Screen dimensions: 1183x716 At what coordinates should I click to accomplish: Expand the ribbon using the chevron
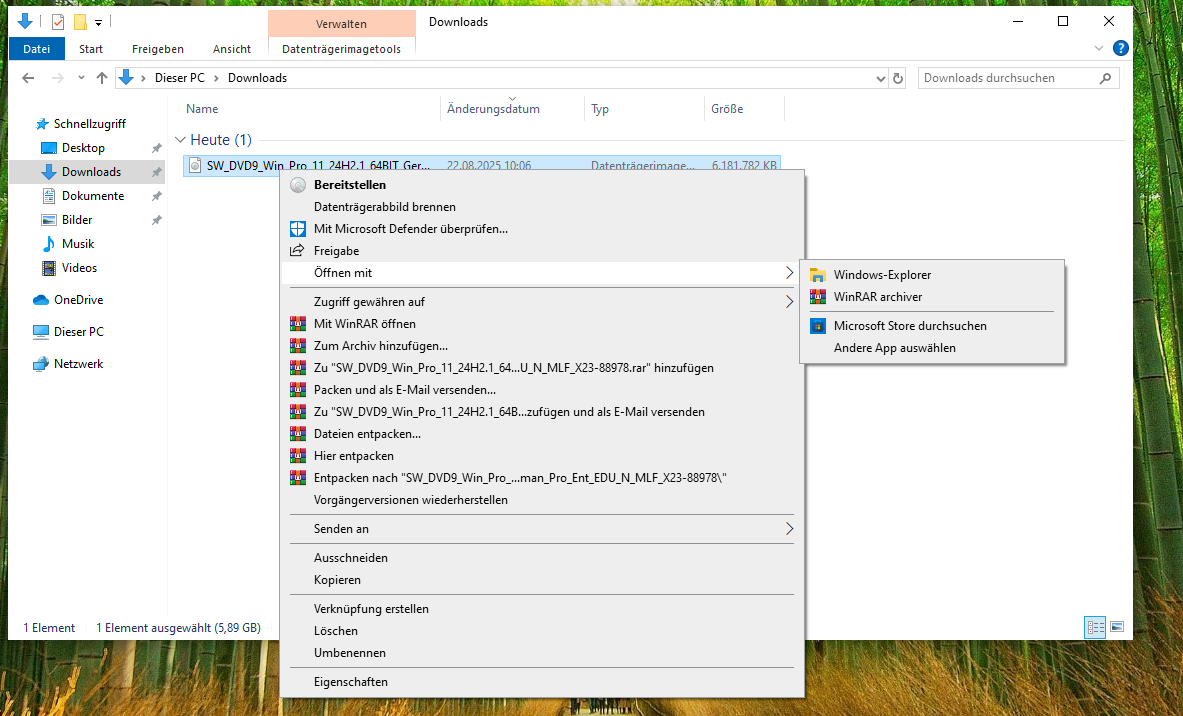tap(1099, 48)
